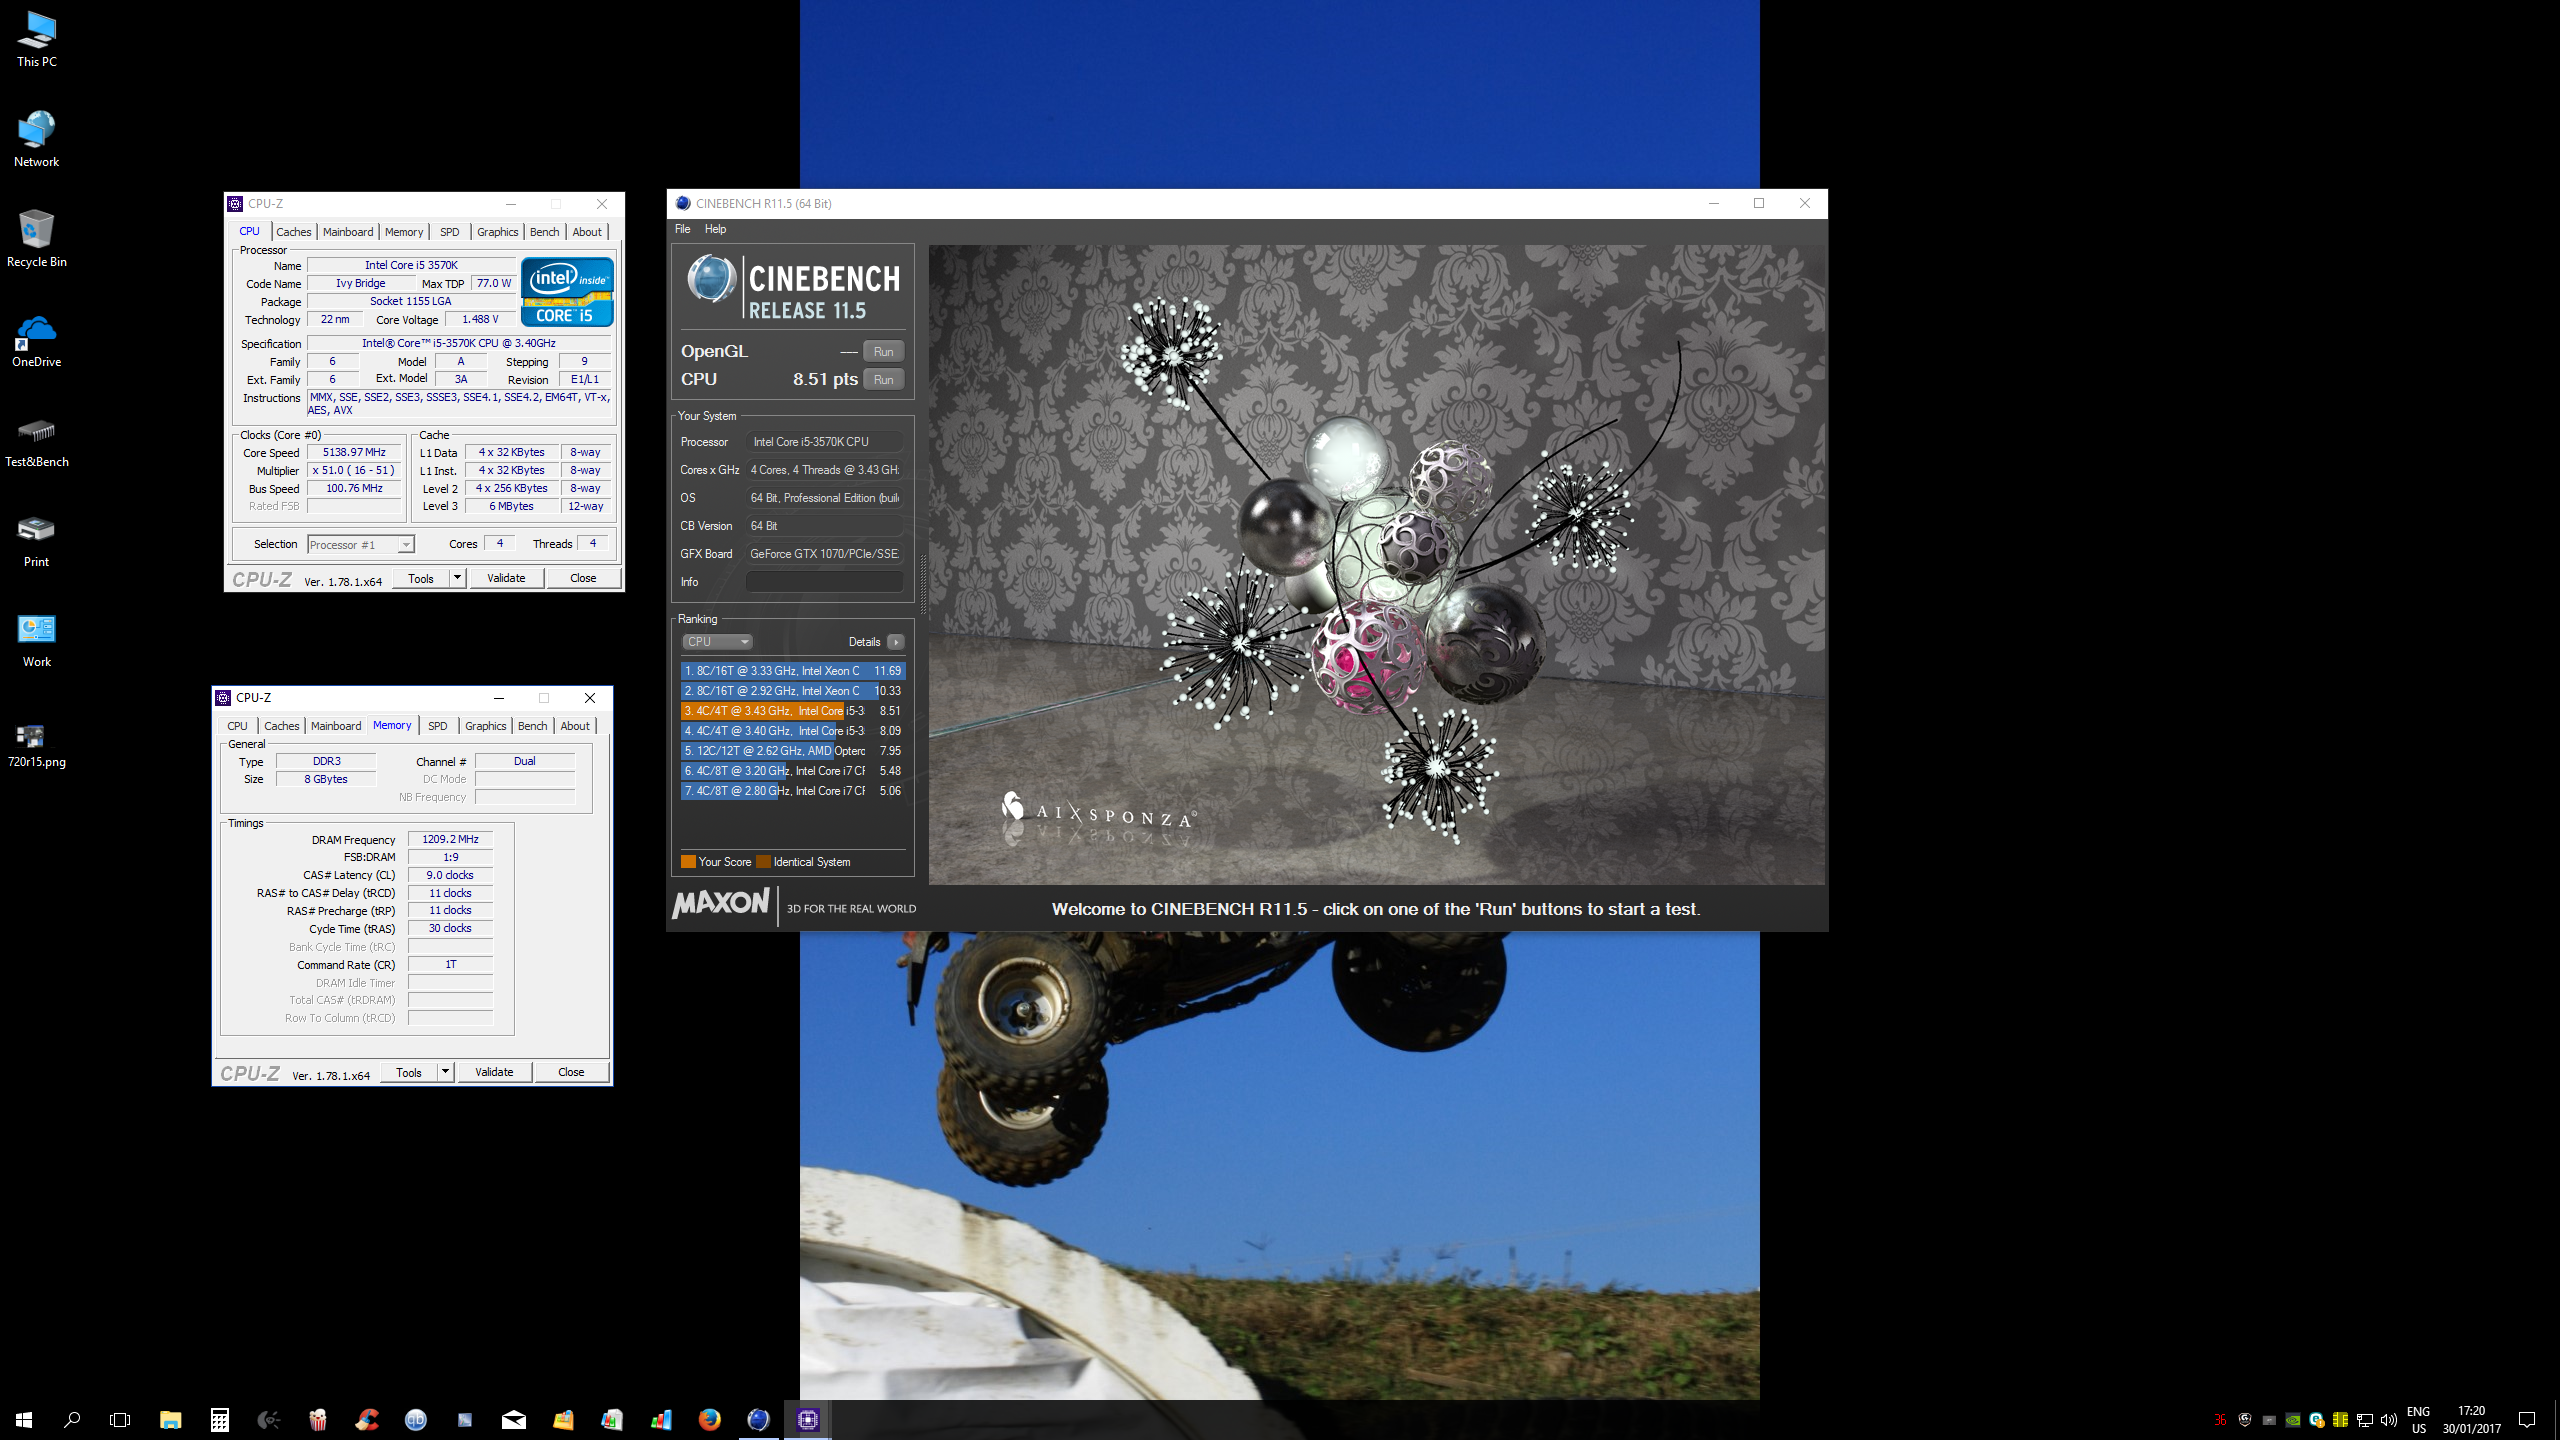This screenshot has height=1440, width=2560.
Task: Open SPD tab in bottom CPU-Z window
Action: pos(438,726)
